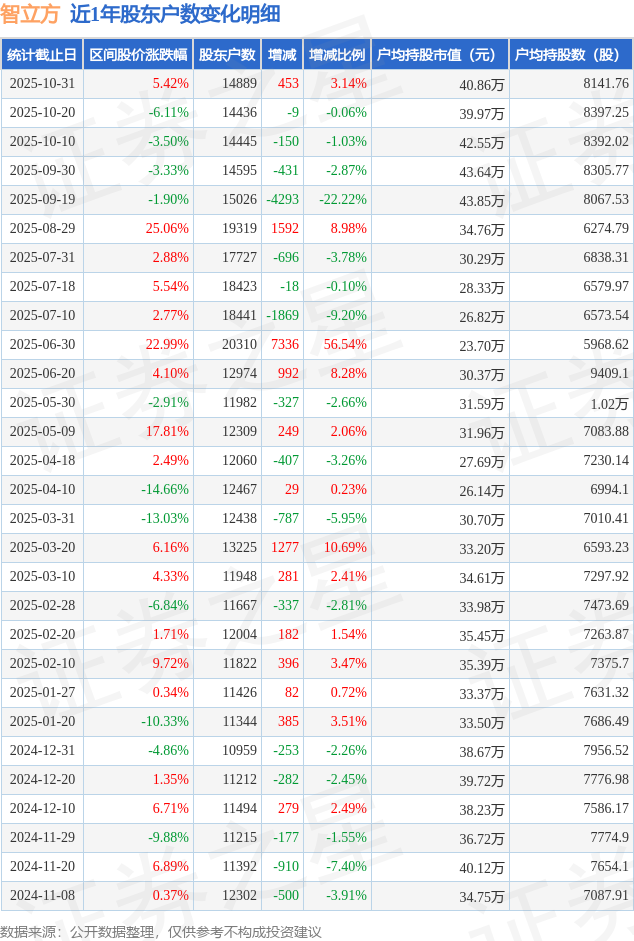The image size is (634, 941).
Task: Select the 2024-11-08 date row
Action: (42, 896)
